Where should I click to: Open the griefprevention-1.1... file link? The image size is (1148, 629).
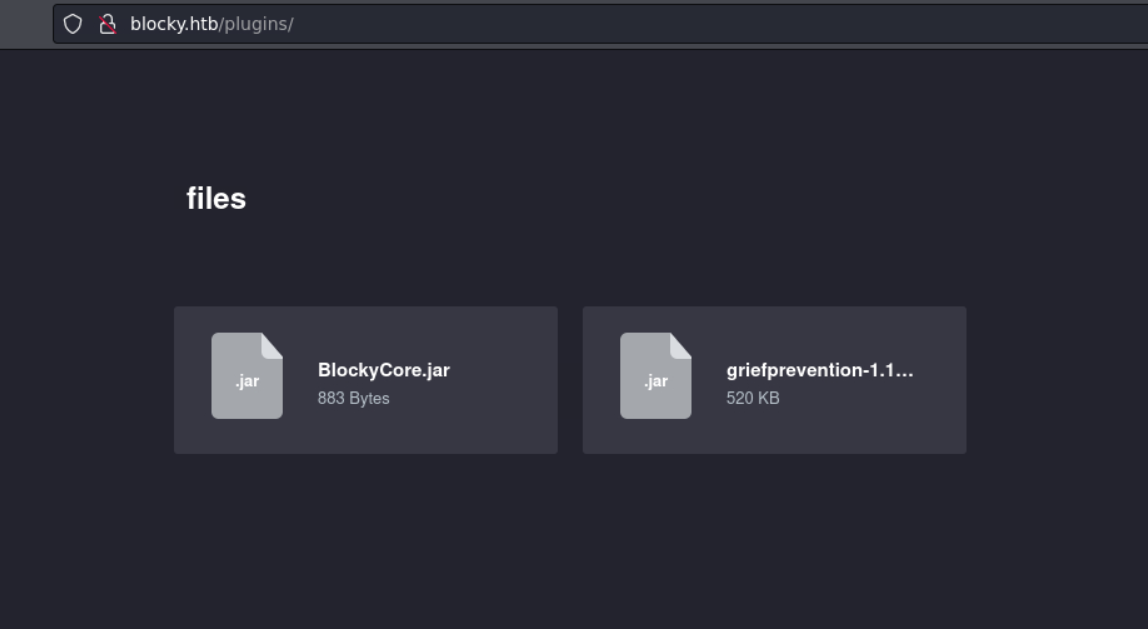pos(819,370)
